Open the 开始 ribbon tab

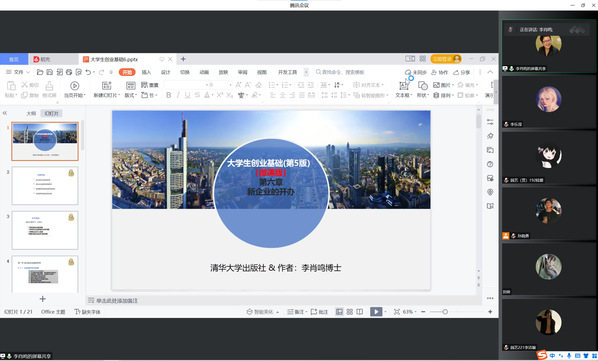(127, 72)
